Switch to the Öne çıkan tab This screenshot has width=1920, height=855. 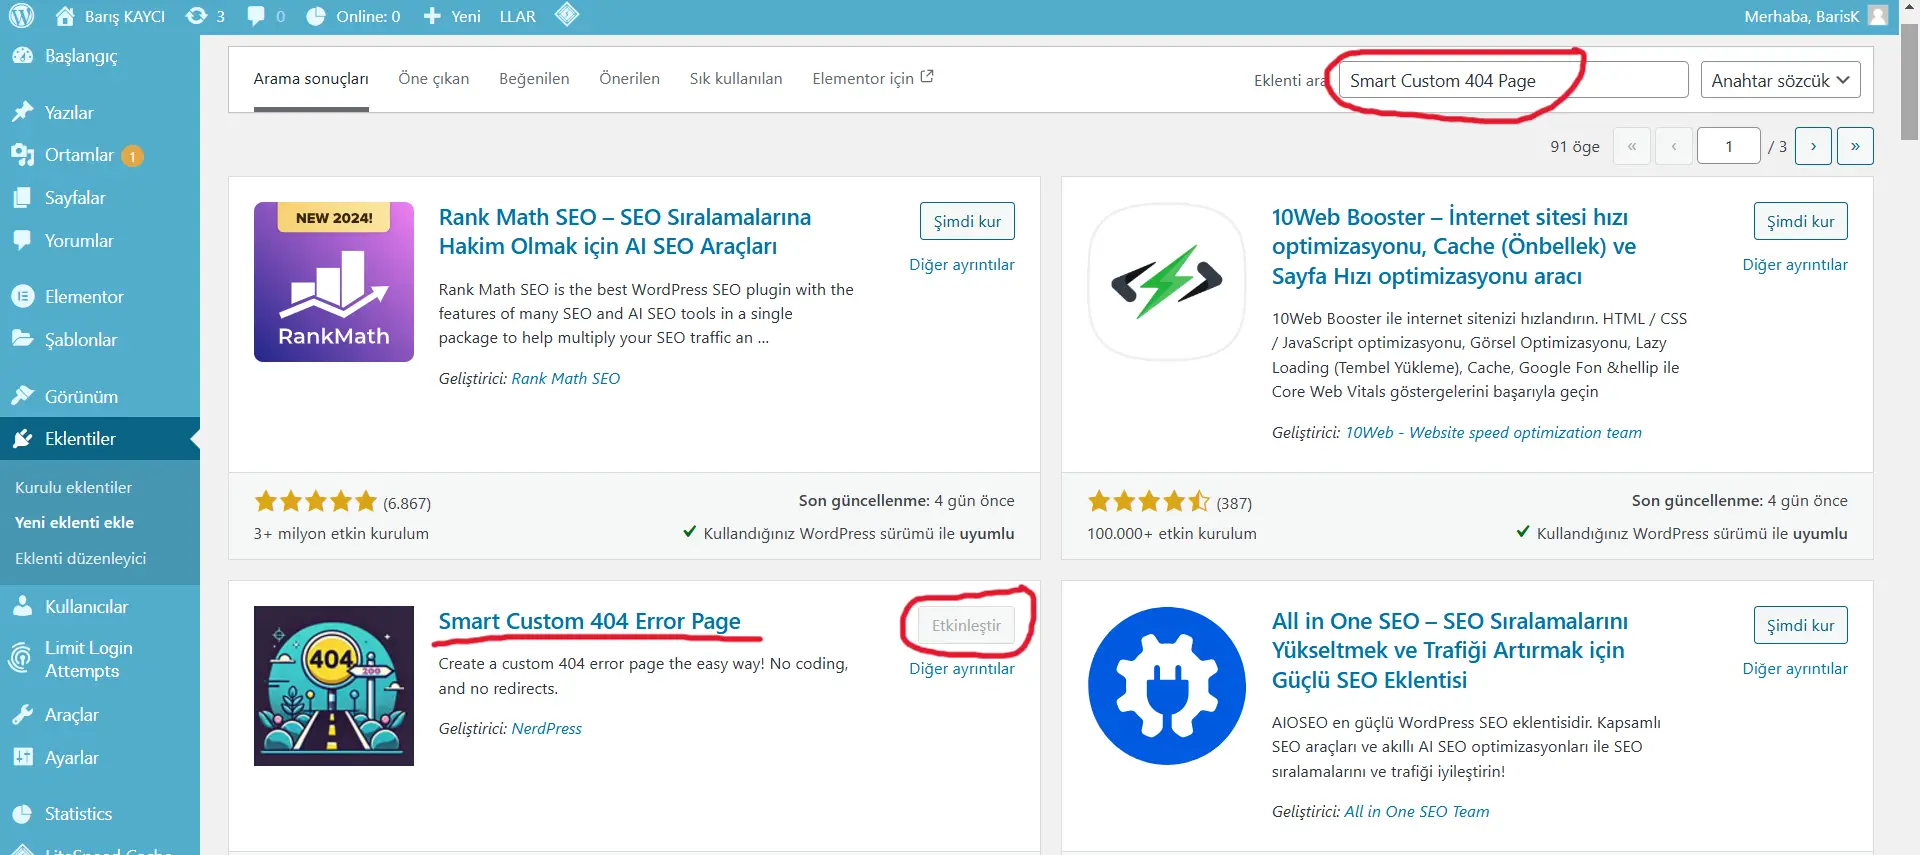click(433, 79)
